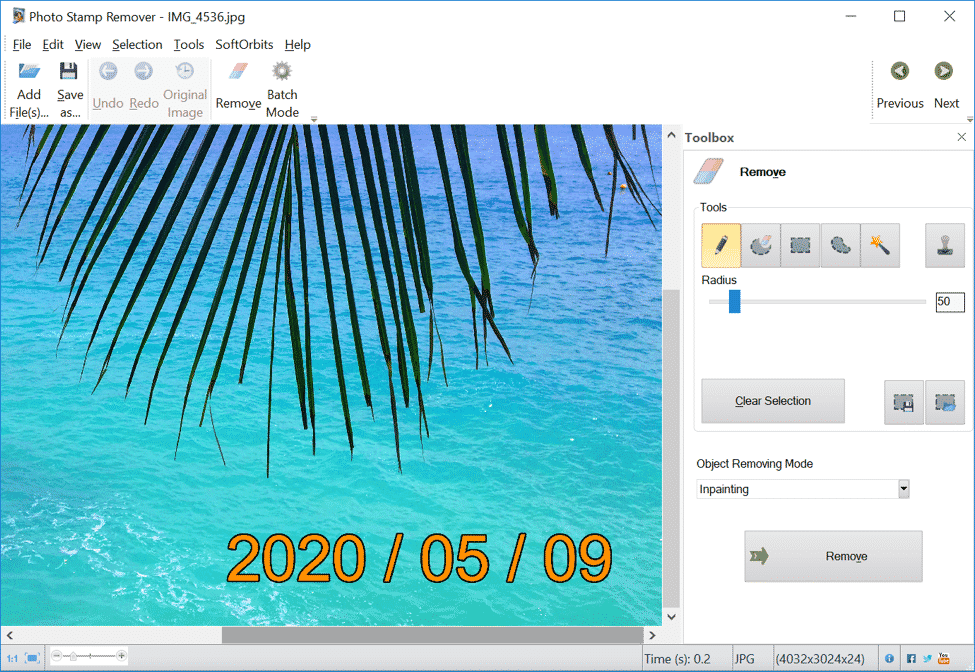Open the SoftOrbits menu
The width and height of the screenshot is (975, 672).
244,45
